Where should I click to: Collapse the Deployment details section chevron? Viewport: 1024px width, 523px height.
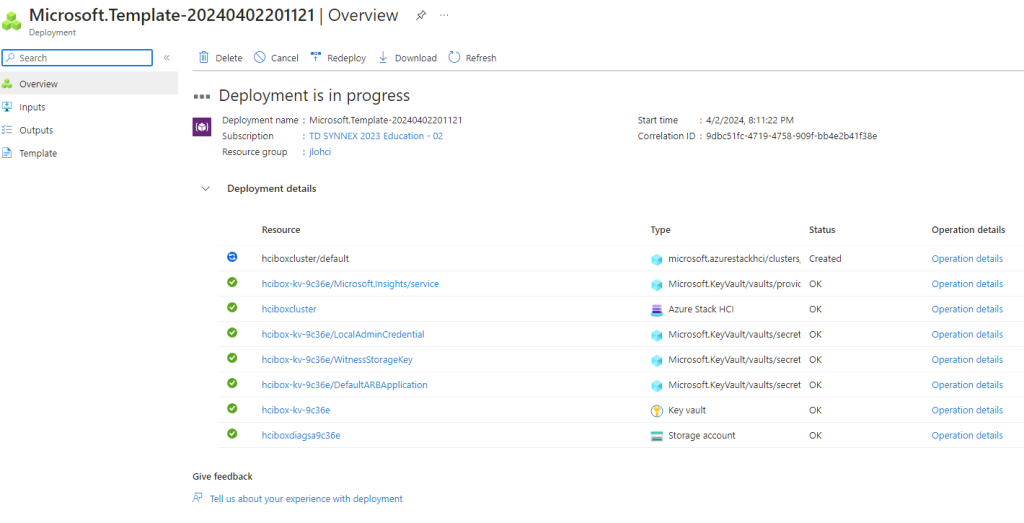(206, 189)
